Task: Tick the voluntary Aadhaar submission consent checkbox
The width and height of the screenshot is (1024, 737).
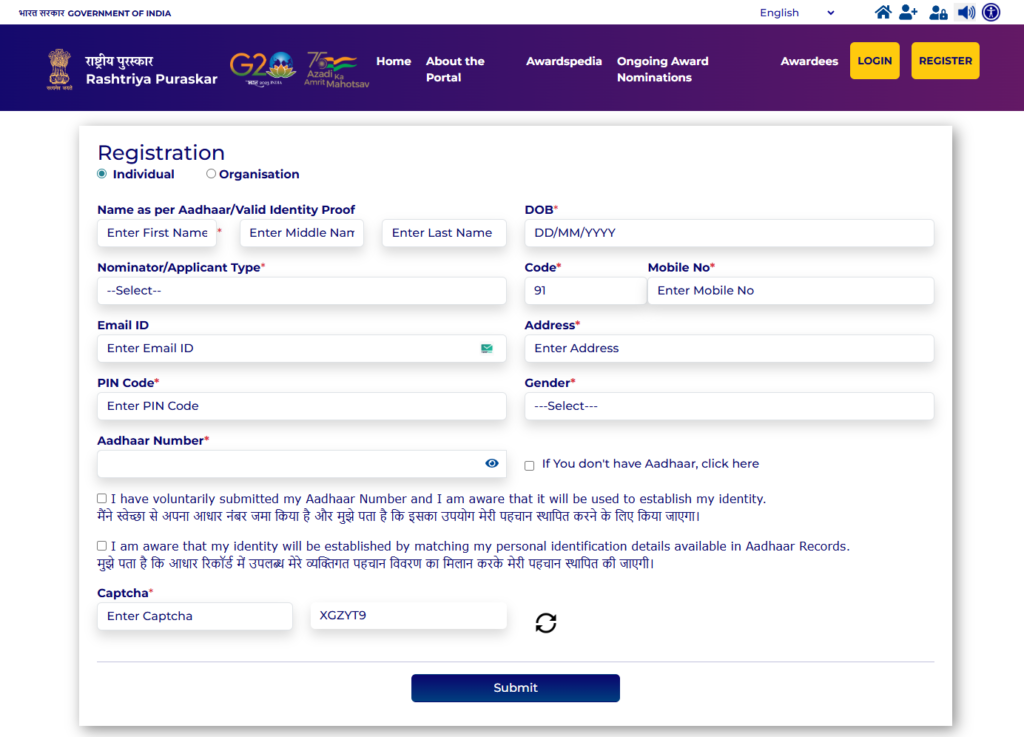Action: 102,498
